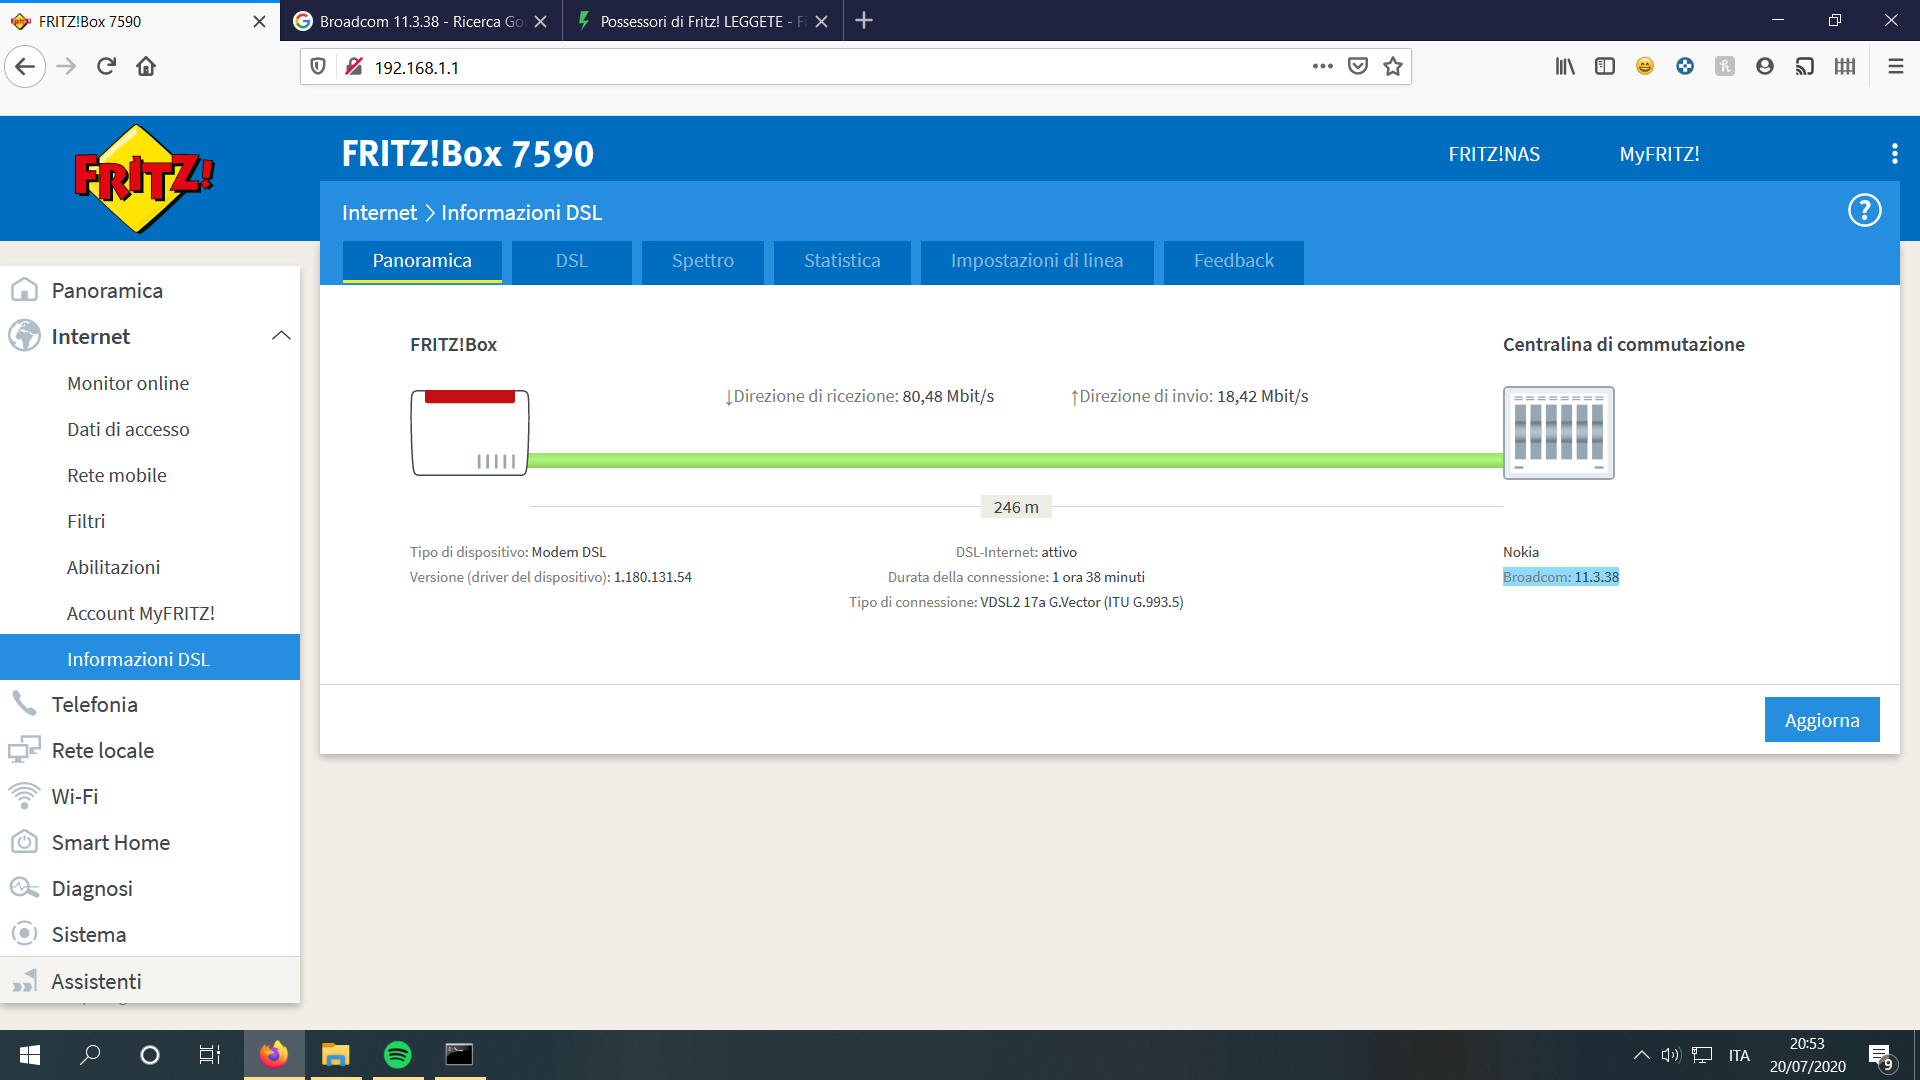The width and height of the screenshot is (1920, 1080).
Task: Click the FRITZ! logo
Action: 144,179
